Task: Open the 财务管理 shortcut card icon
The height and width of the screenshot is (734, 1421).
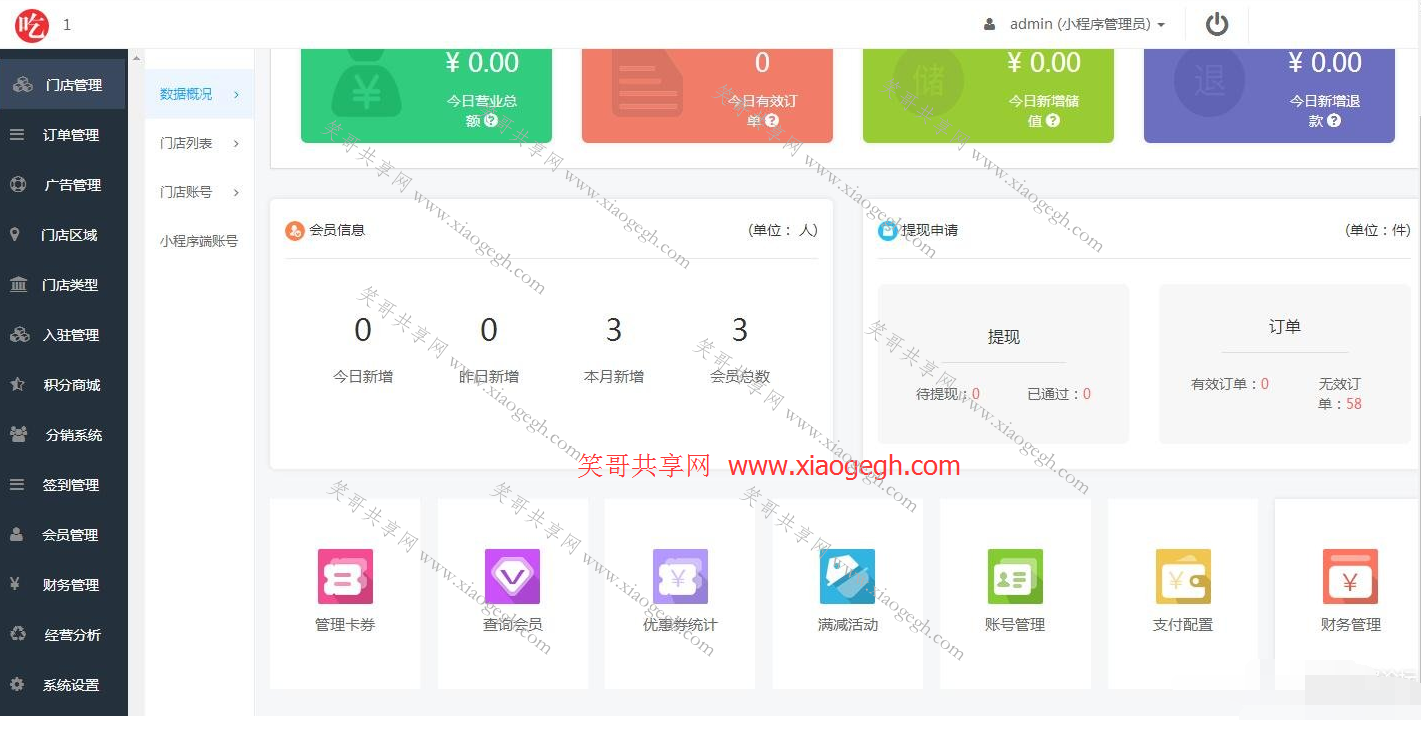Action: pyautogui.click(x=1350, y=576)
